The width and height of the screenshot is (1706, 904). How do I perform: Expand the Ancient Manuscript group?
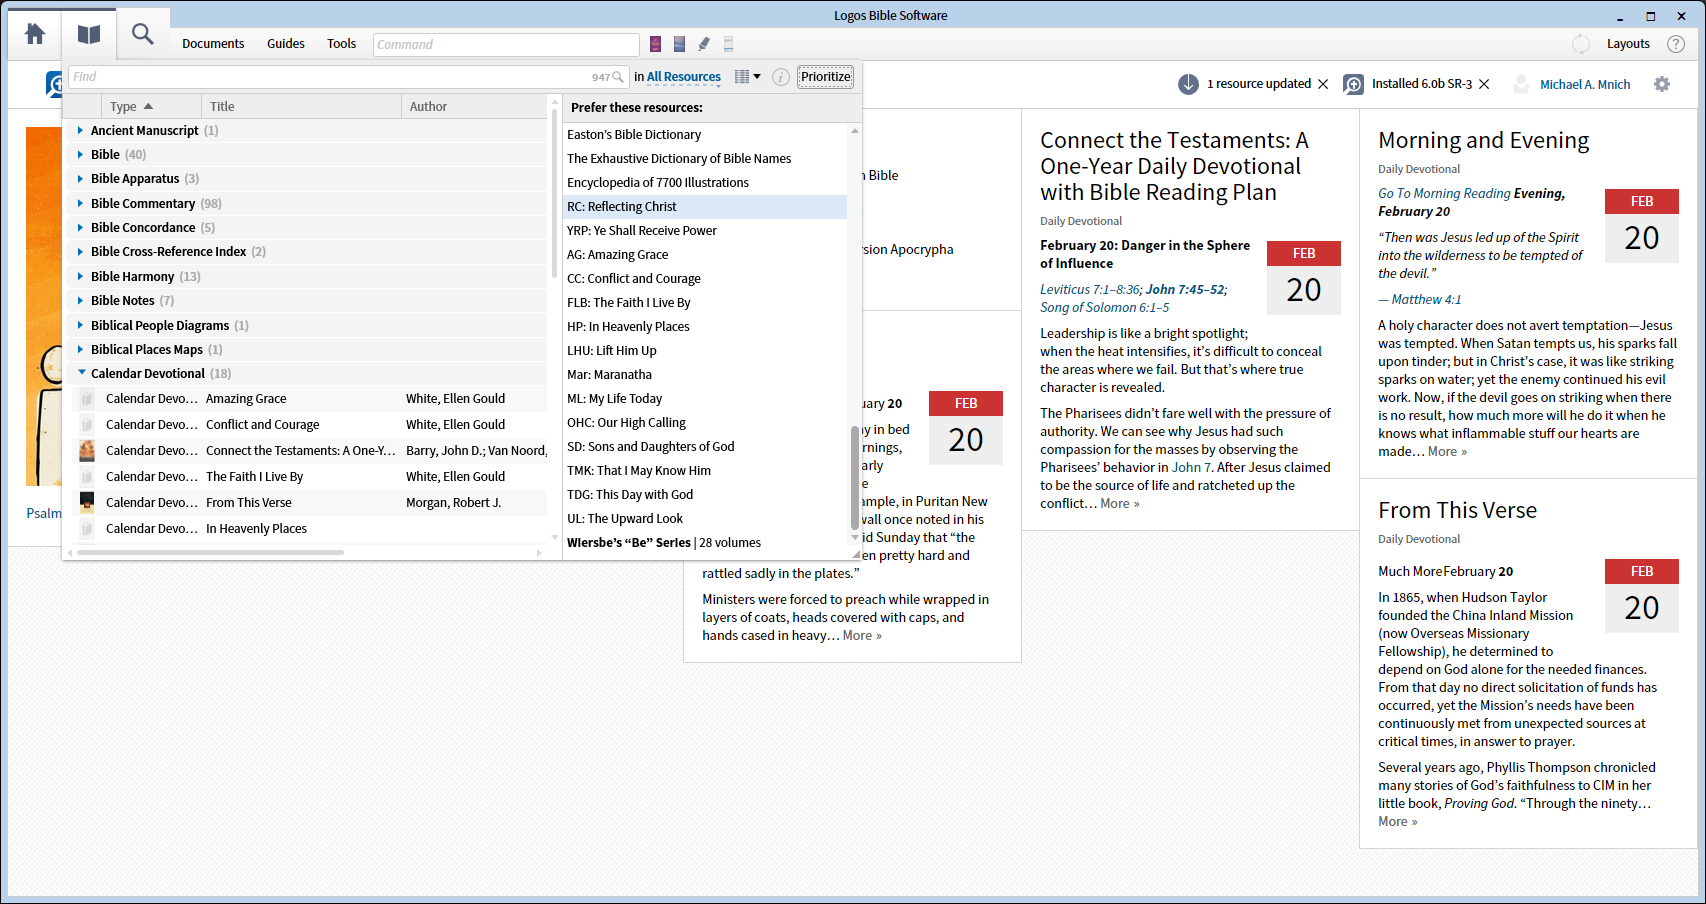[x=80, y=130]
